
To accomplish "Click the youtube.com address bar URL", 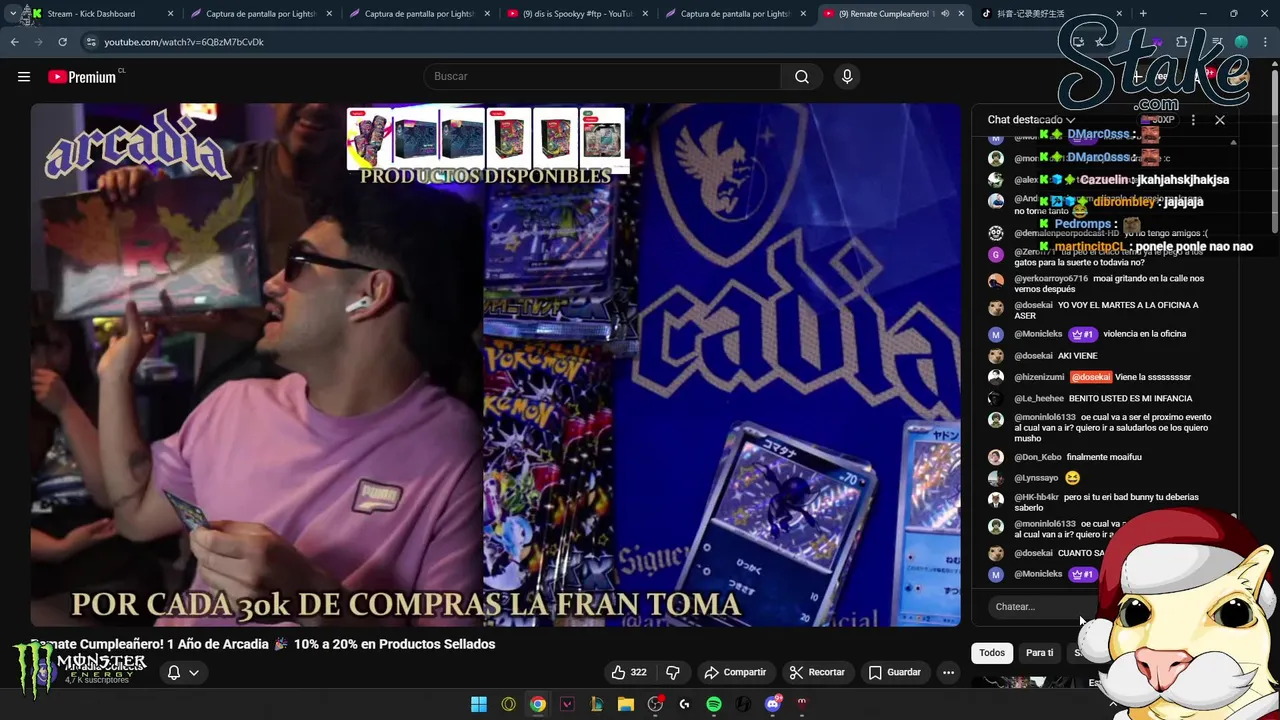I will [x=184, y=42].
